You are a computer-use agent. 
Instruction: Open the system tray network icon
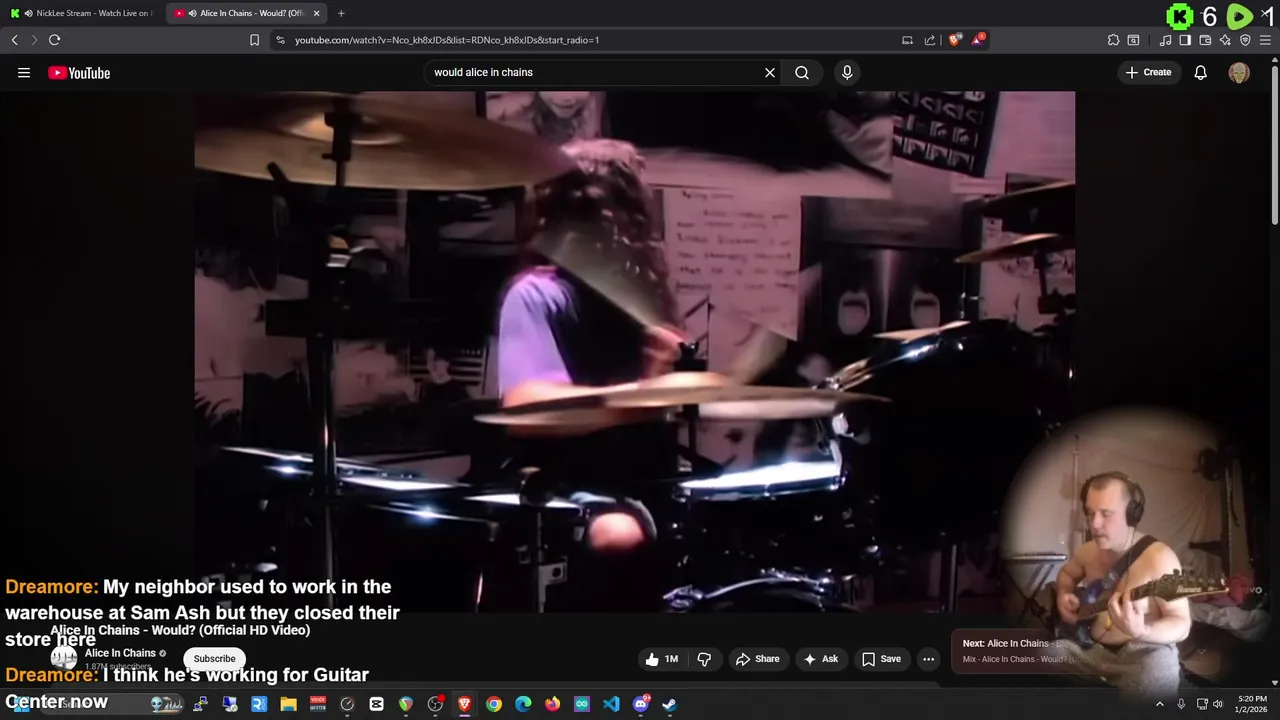[1202, 704]
